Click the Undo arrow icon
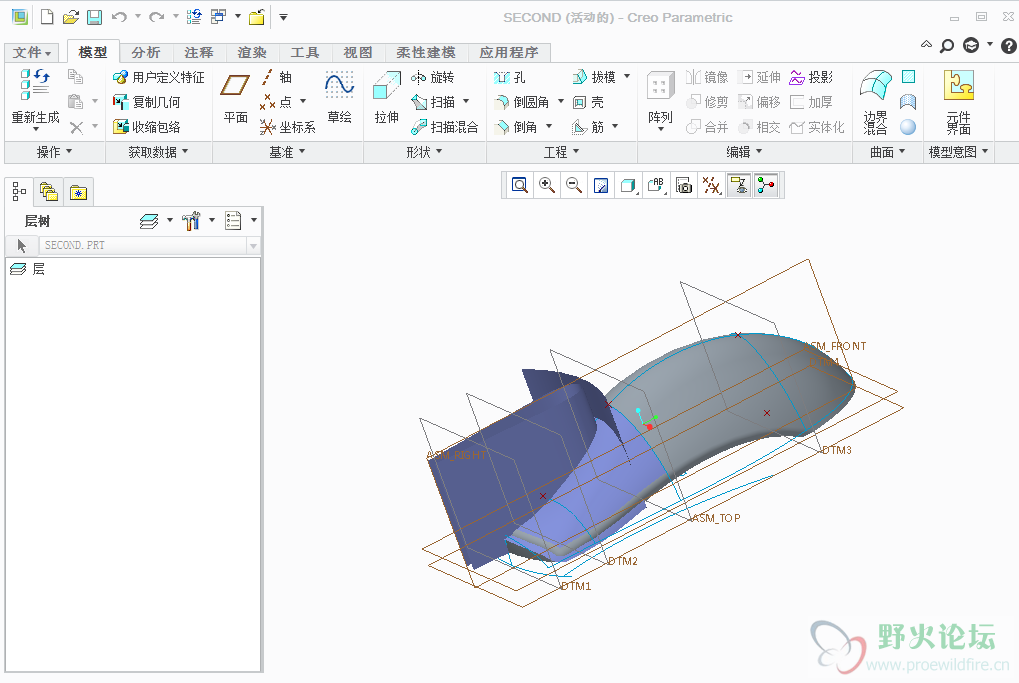The image size is (1019, 683). [119, 17]
